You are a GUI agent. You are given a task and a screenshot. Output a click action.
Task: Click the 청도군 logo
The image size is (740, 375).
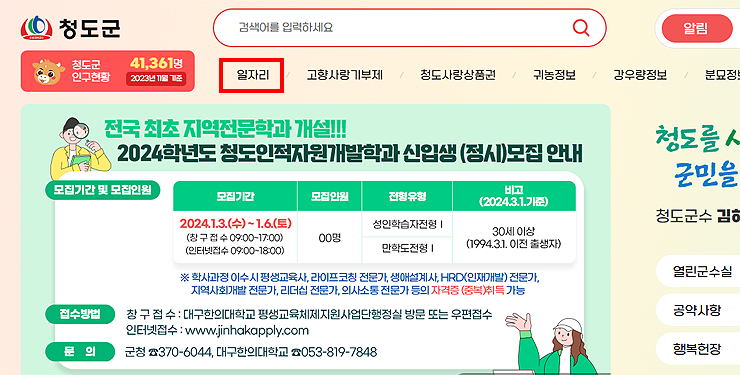(71, 28)
